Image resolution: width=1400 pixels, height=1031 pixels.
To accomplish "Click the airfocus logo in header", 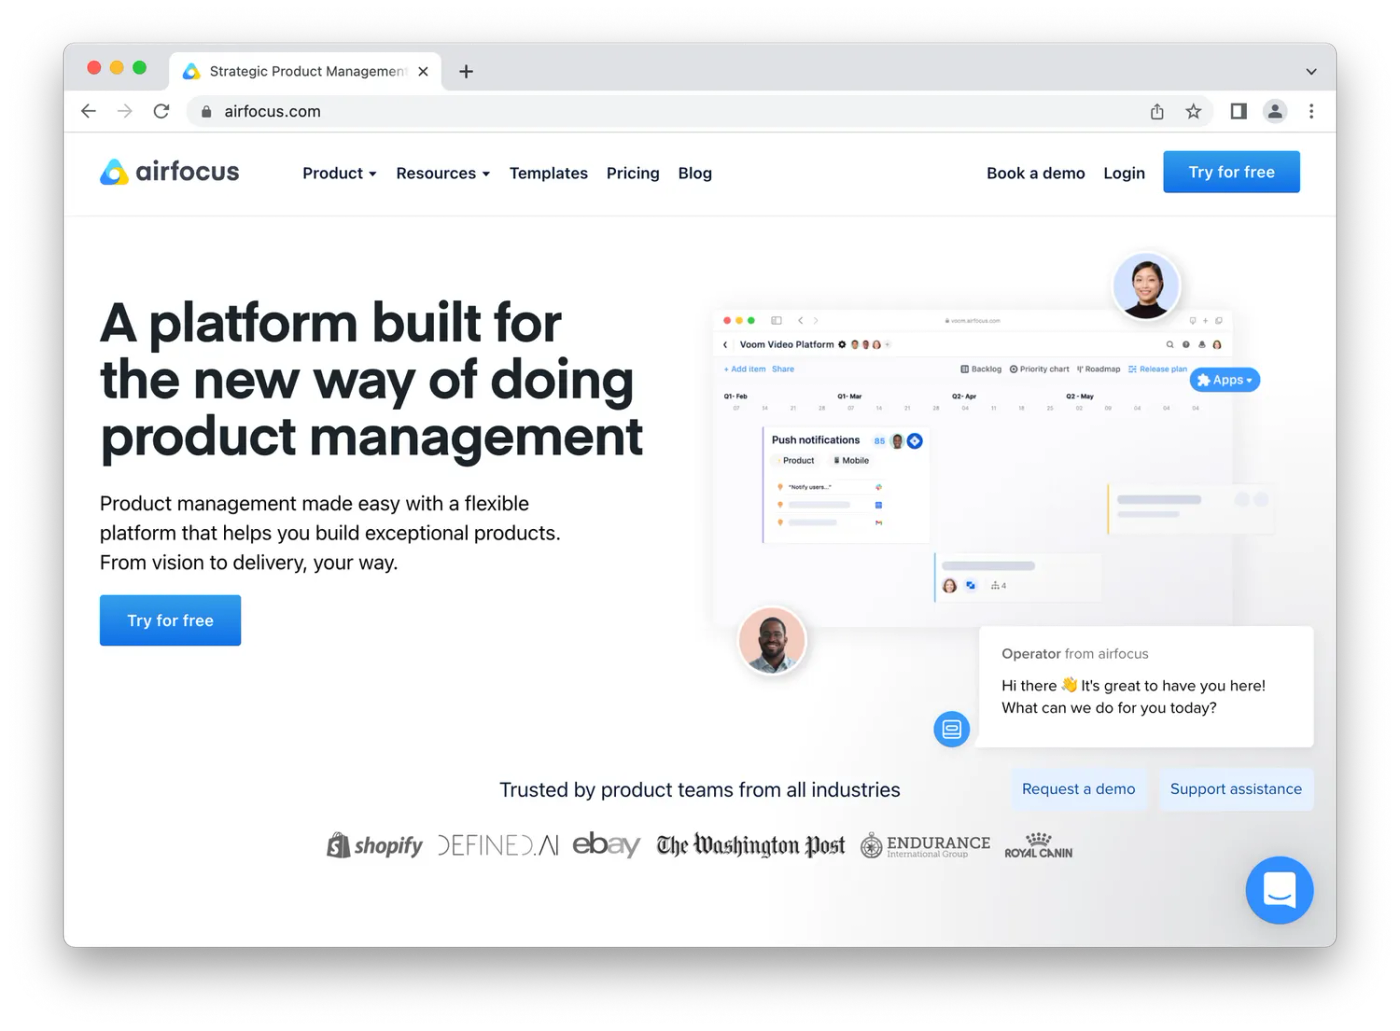I will pyautogui.click(x=170, y=172).
